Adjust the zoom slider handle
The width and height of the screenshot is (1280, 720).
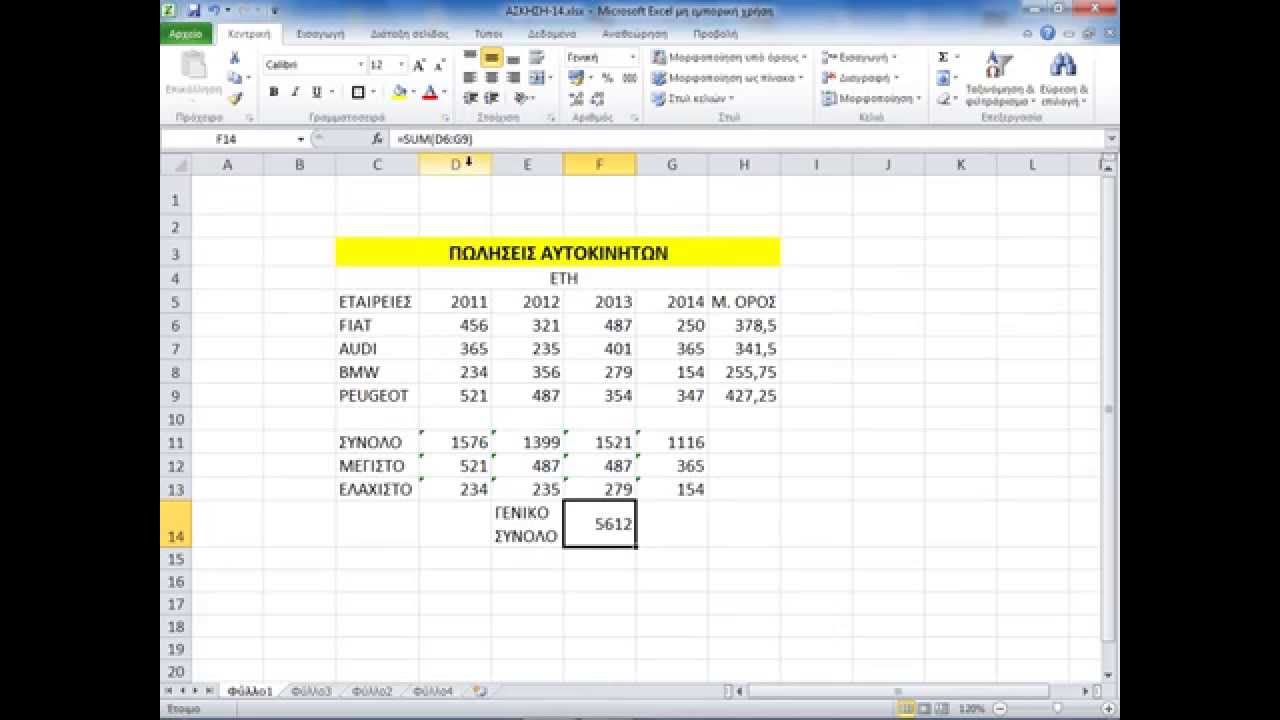click(1057, 708)
